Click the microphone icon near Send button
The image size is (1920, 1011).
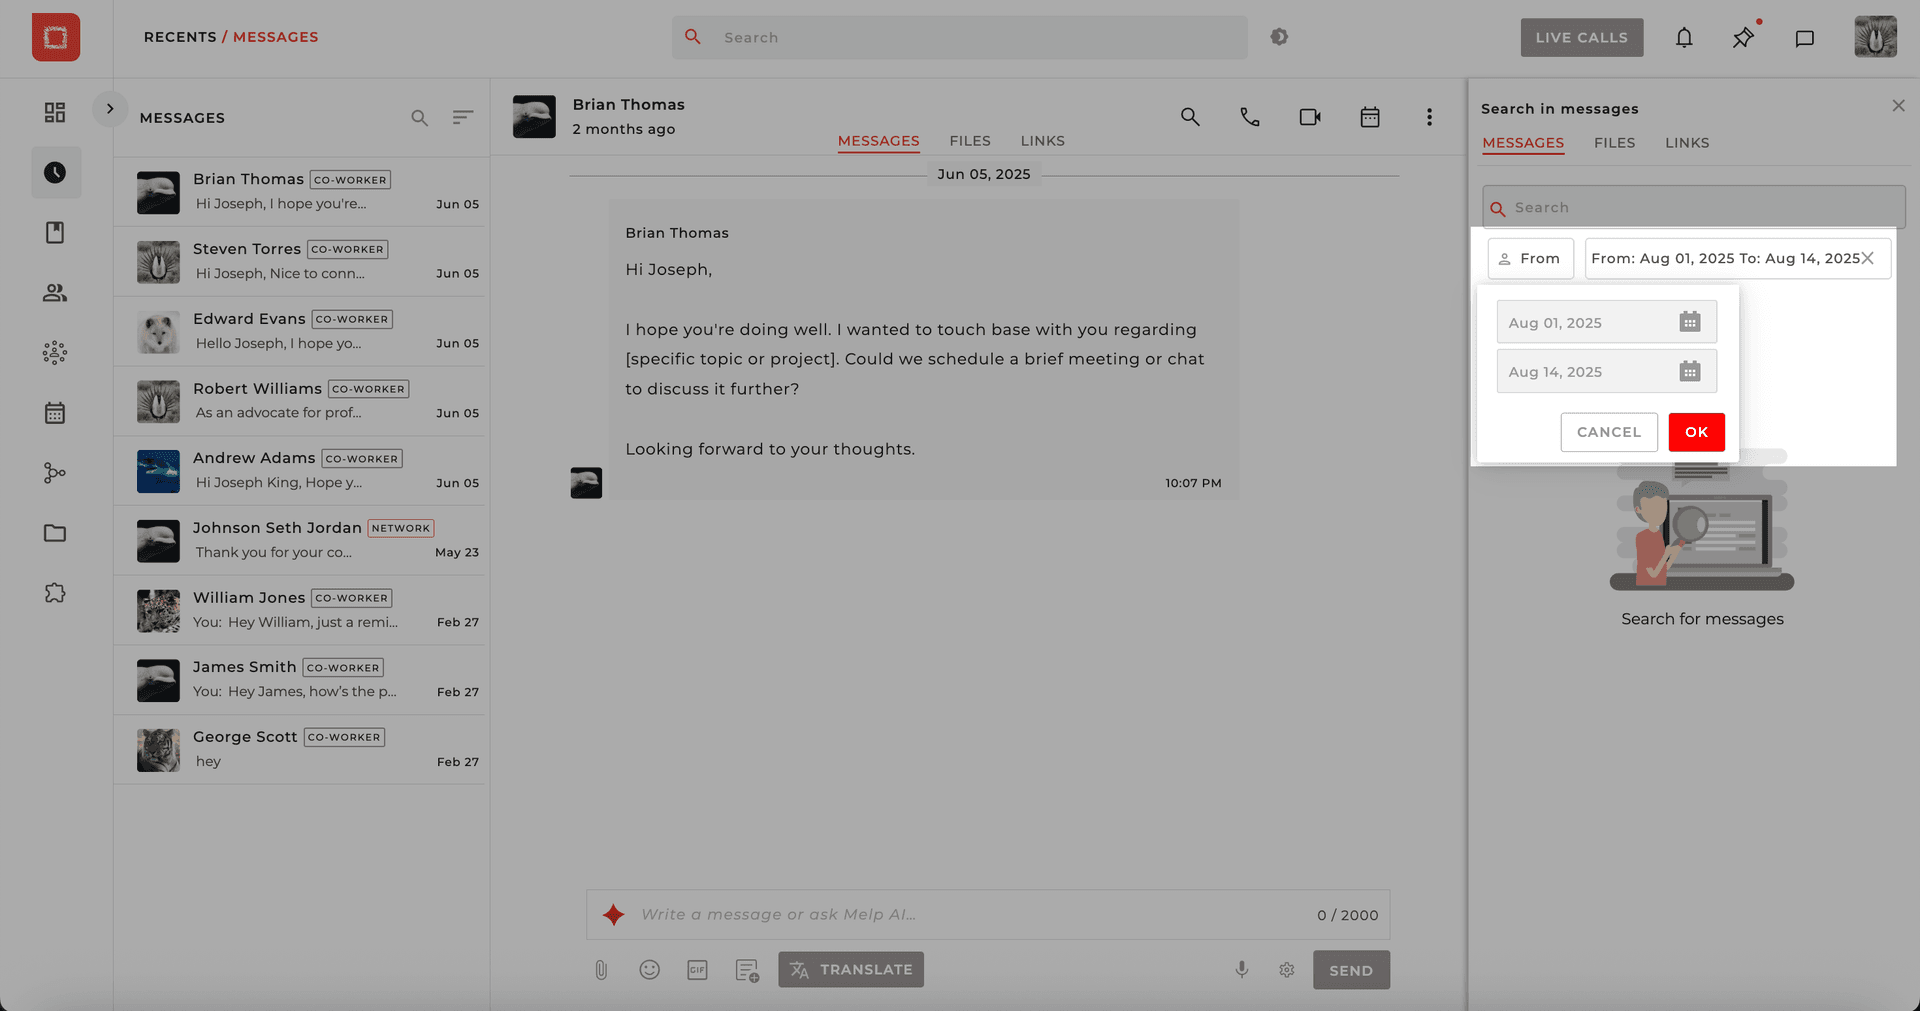point(1241,969)
